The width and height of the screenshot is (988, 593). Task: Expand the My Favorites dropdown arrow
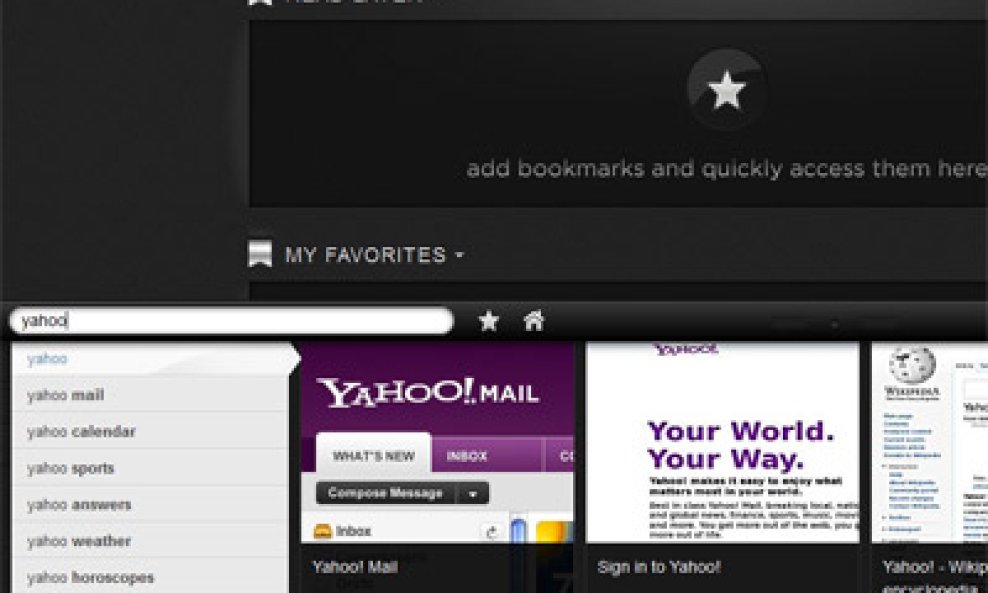point(459,255)
